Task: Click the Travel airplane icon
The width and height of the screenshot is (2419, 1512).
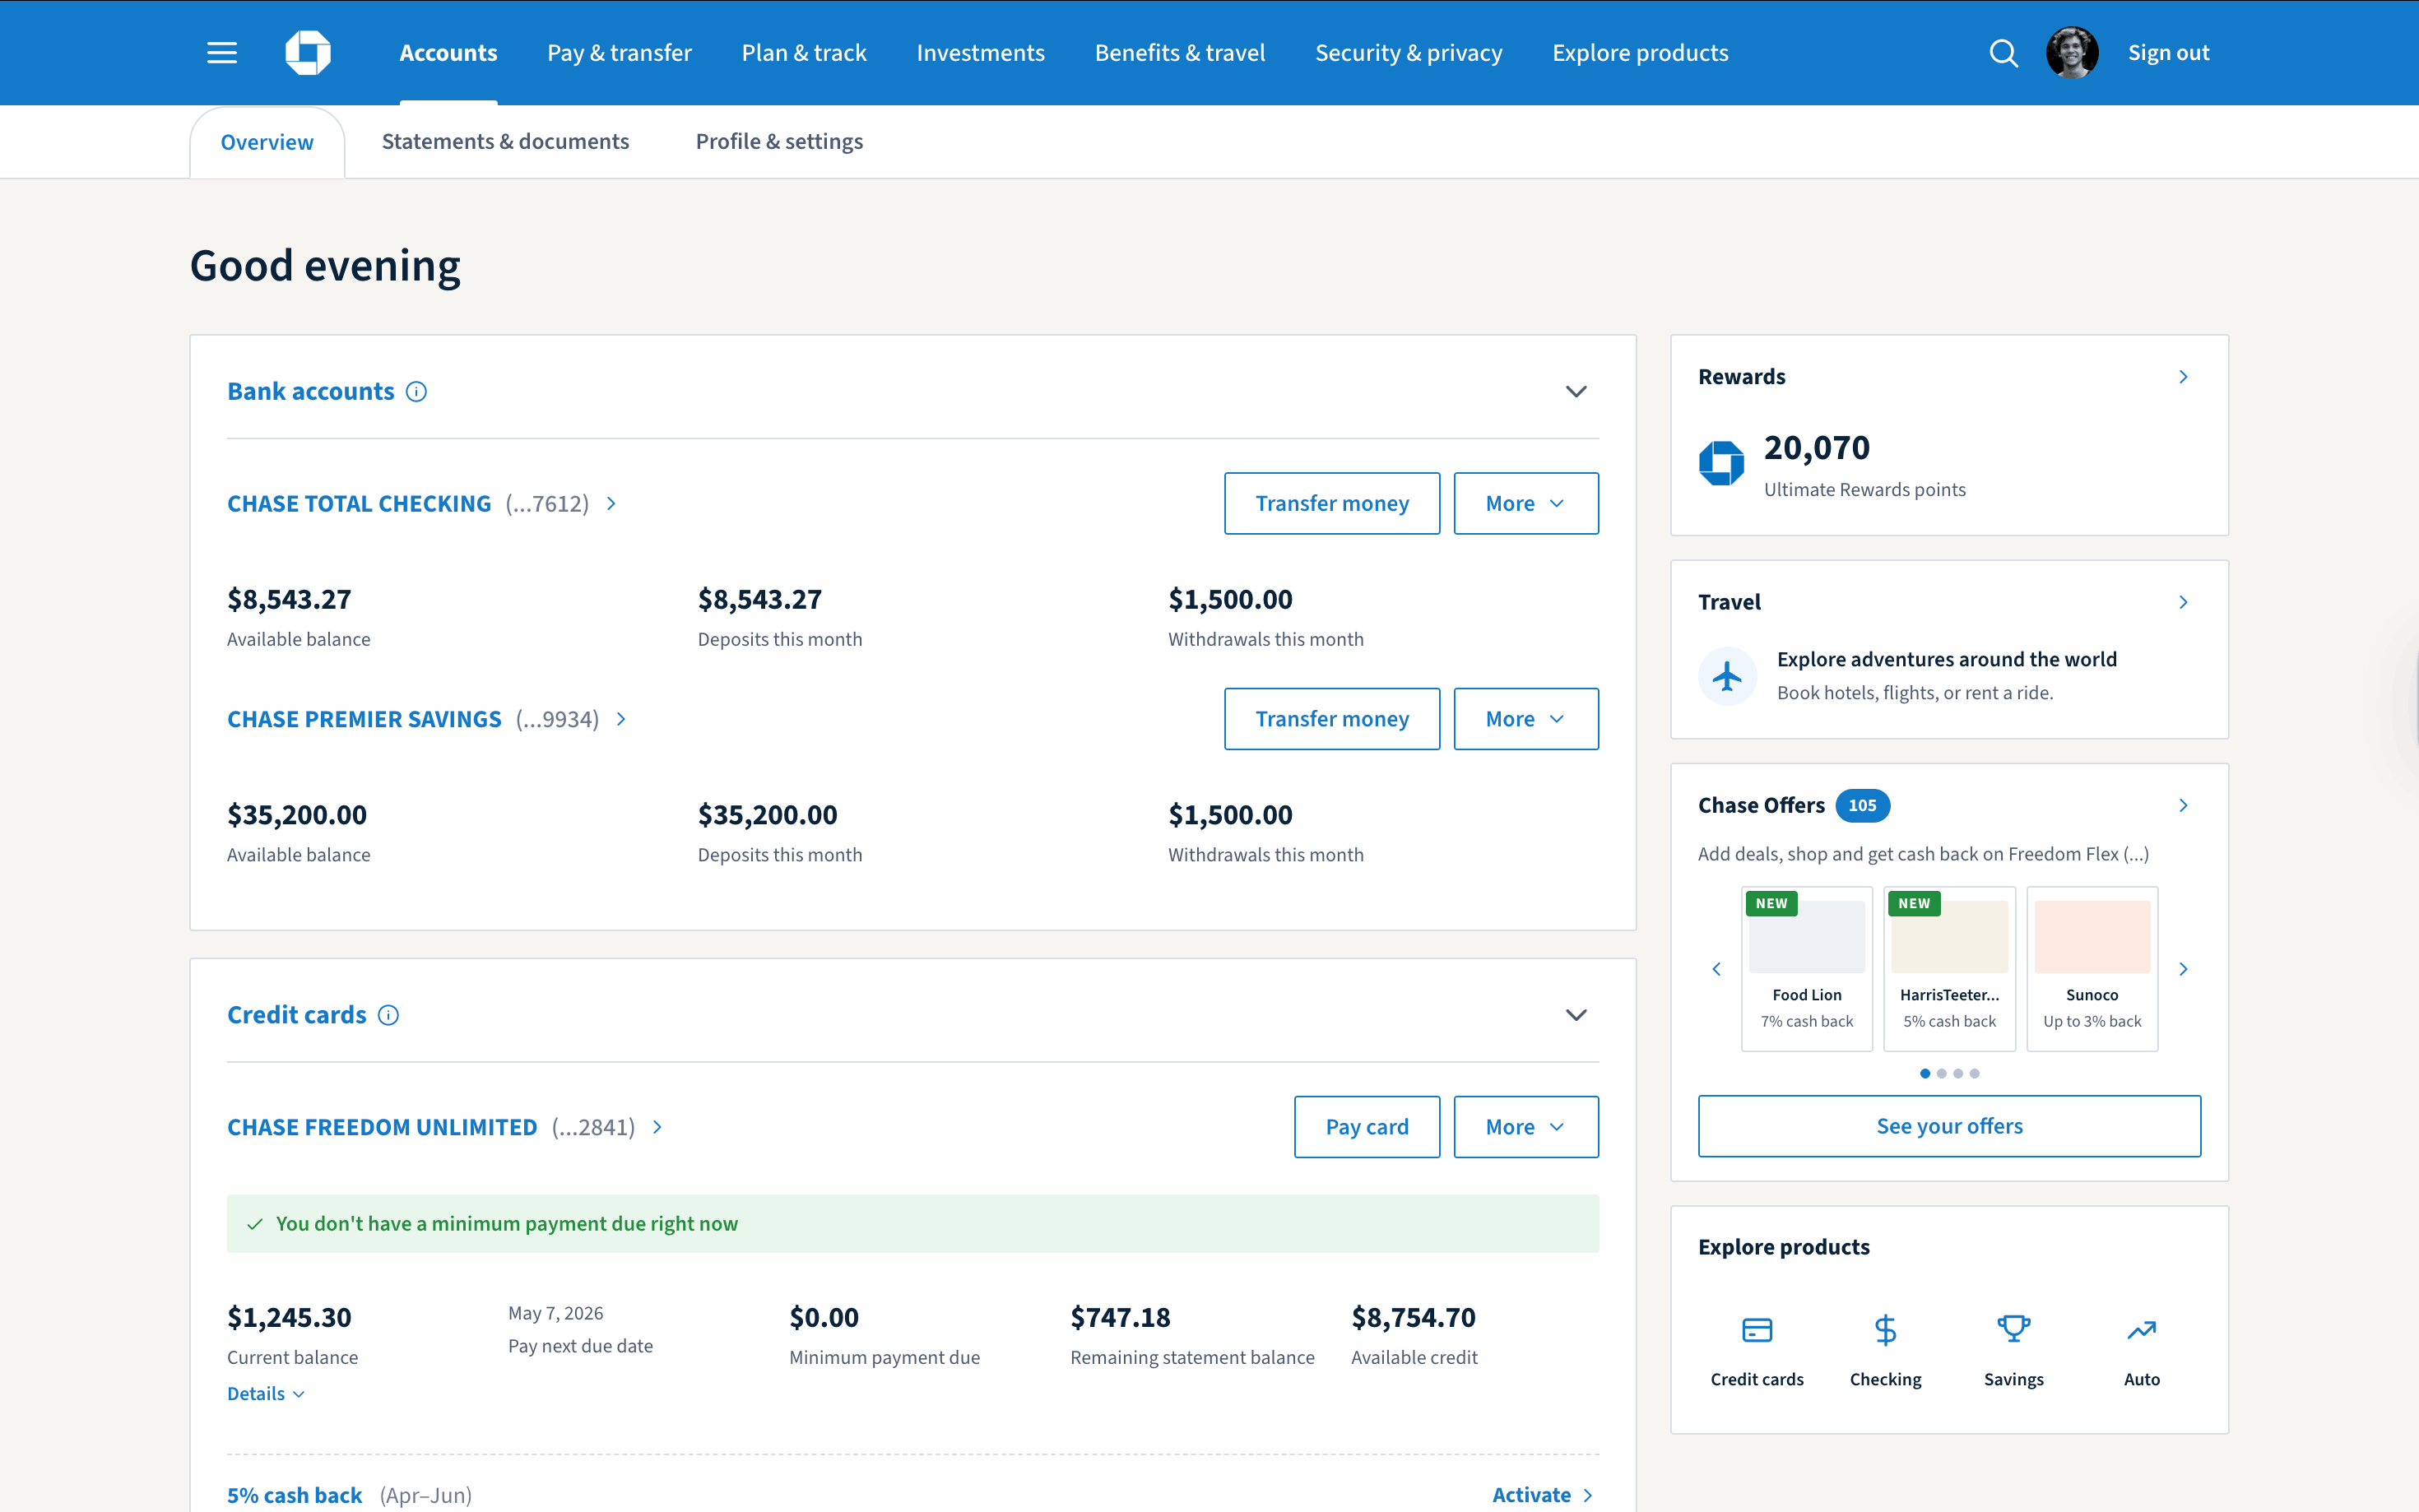Action: (x=1727, y=677)
